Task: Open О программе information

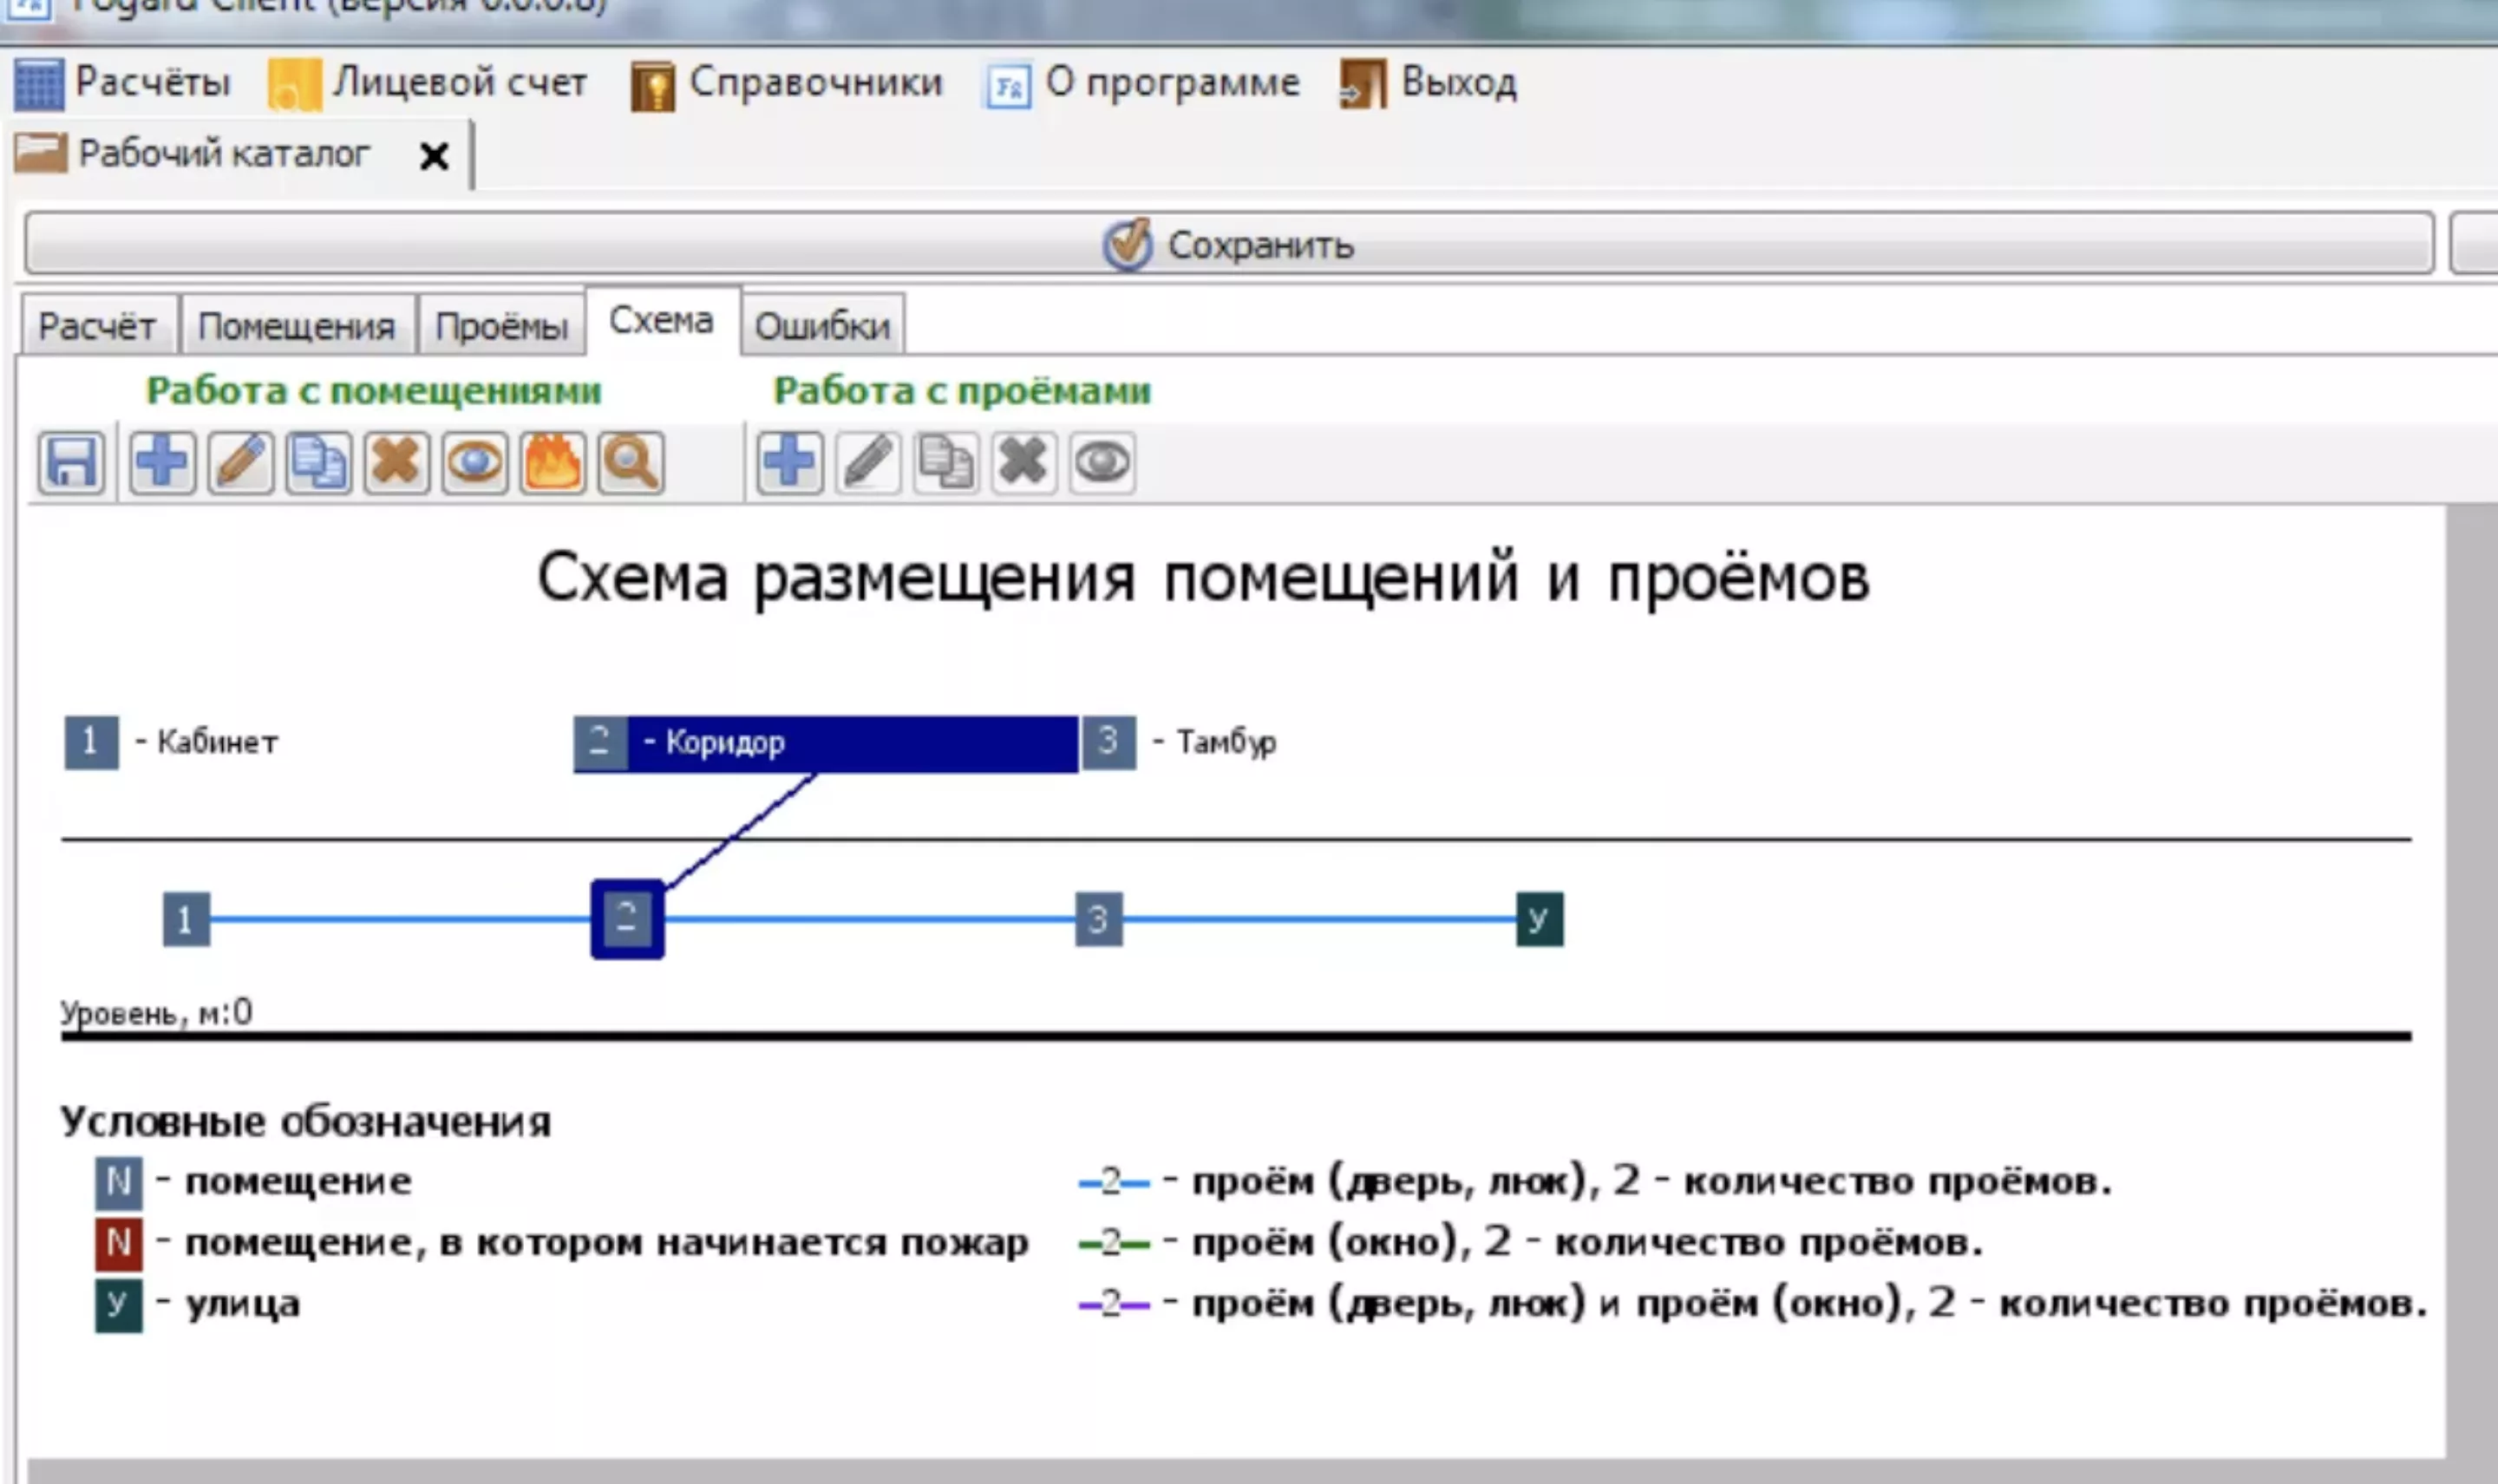Action: pyautogui.click(x=1170, y=82)
